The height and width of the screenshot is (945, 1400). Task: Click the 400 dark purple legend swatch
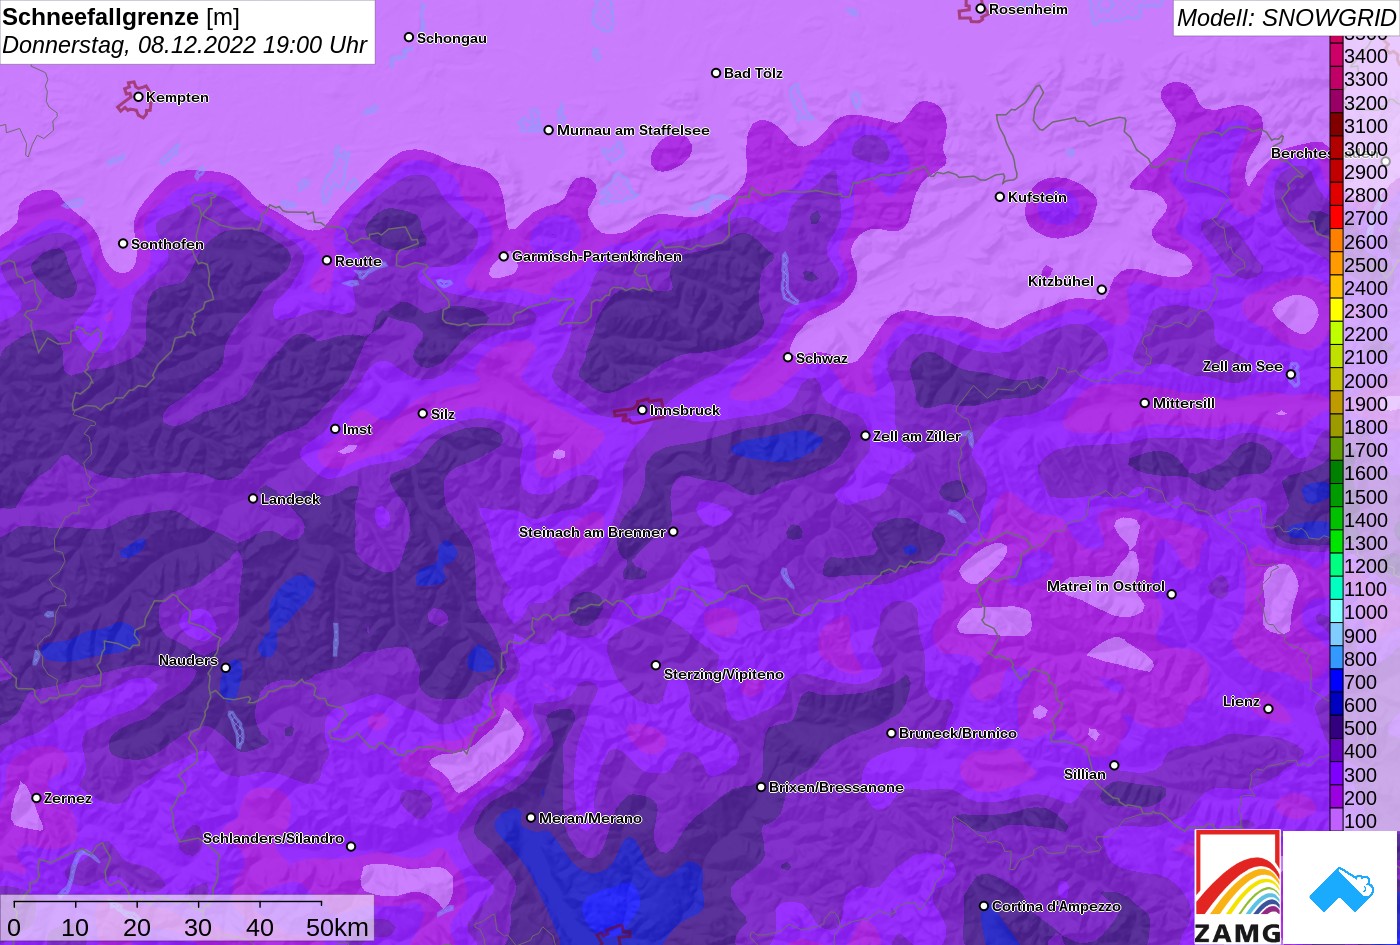(x=1336, y=752)
